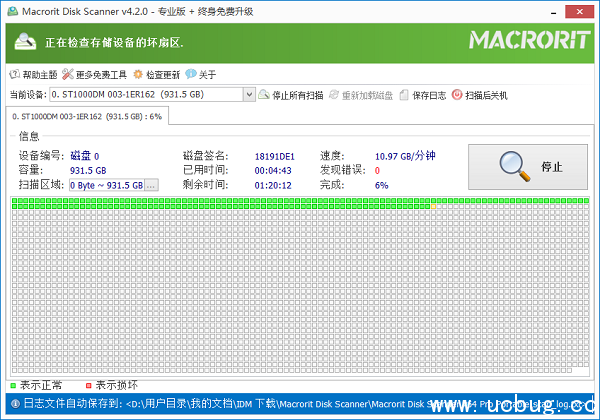Click the MACRORIT logo
Image resolution: width=600 pixels, height=420 pixels.
(529, 40)
